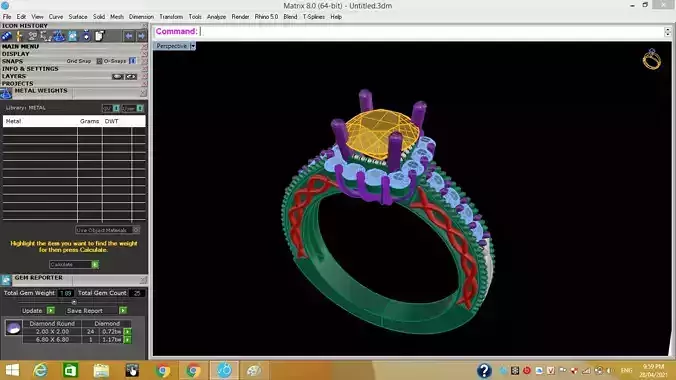676x380 pixels.
Task: Click the first Layers eye icon
Action: point(118,76)
